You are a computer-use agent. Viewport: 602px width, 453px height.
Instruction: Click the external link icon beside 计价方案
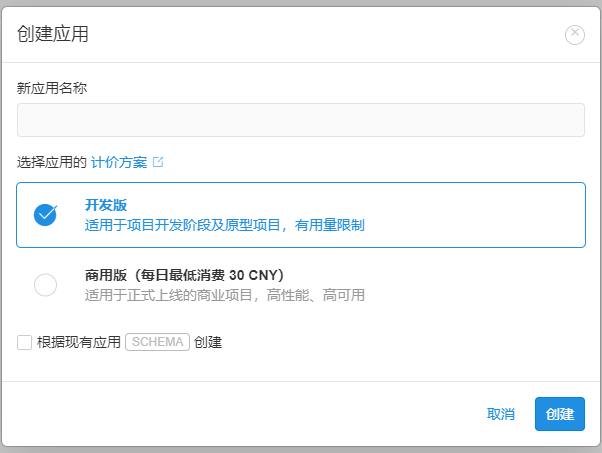[157, 162]
